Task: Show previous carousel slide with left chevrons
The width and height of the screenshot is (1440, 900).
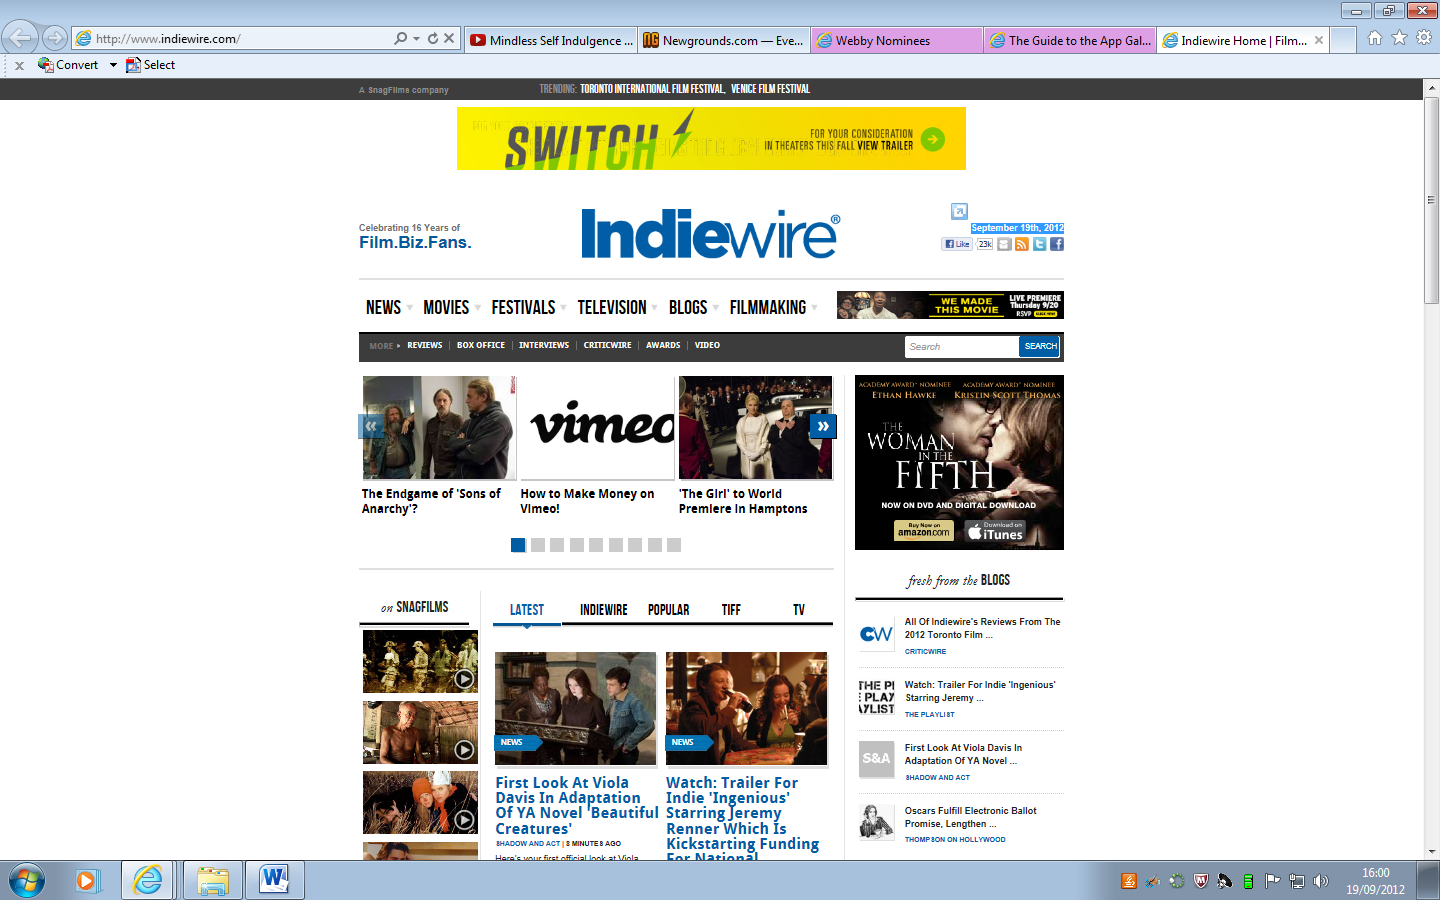Action: pos(371,426)
